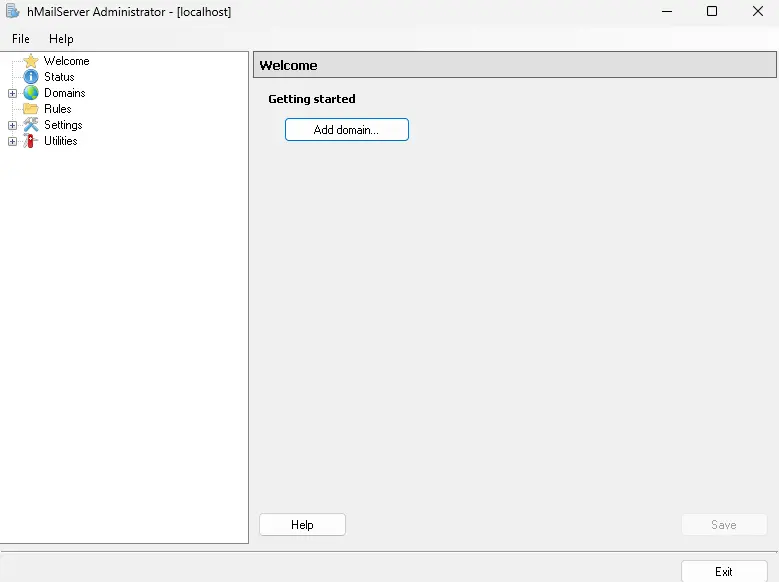Select the Welcome tree label

67,61
